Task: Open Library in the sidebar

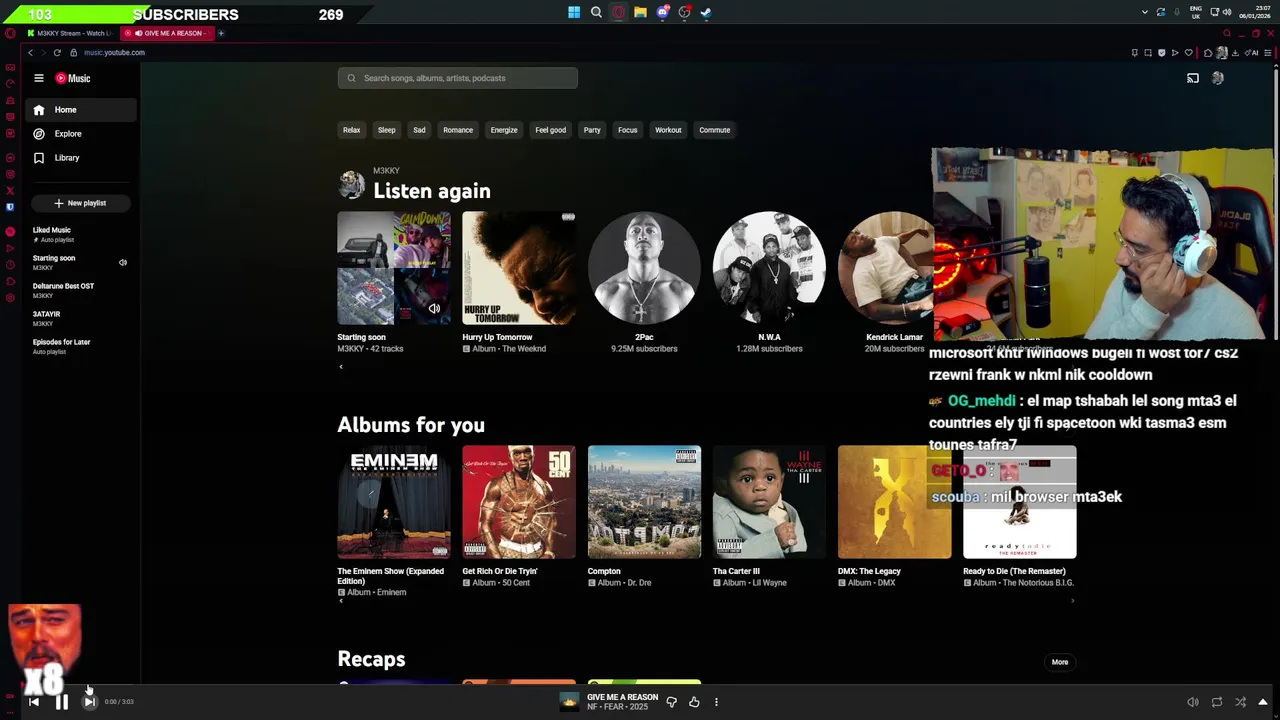Action: (81, 158)
